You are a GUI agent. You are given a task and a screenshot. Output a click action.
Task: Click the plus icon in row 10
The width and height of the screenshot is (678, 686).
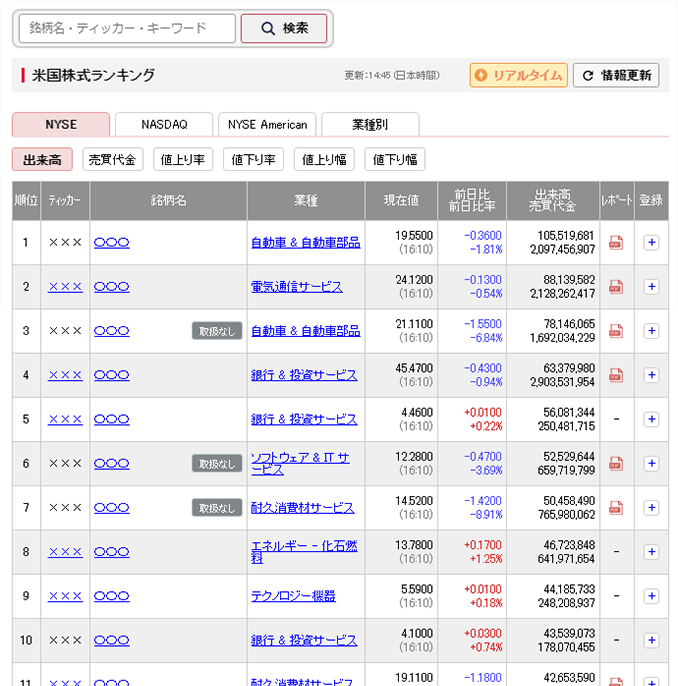coord(651,640)
